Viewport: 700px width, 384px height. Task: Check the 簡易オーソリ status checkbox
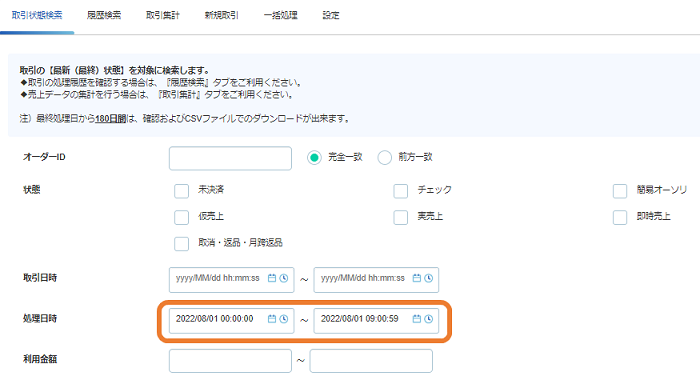[x=620, y=191]
